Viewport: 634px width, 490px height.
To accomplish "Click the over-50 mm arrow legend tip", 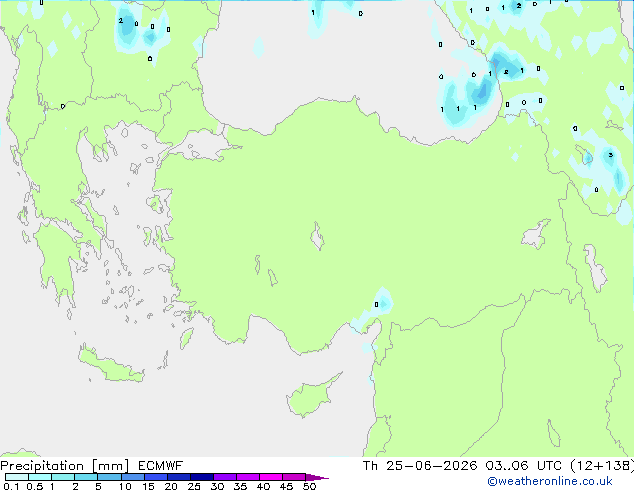I will pyautogui.click(x=317, y=478).
